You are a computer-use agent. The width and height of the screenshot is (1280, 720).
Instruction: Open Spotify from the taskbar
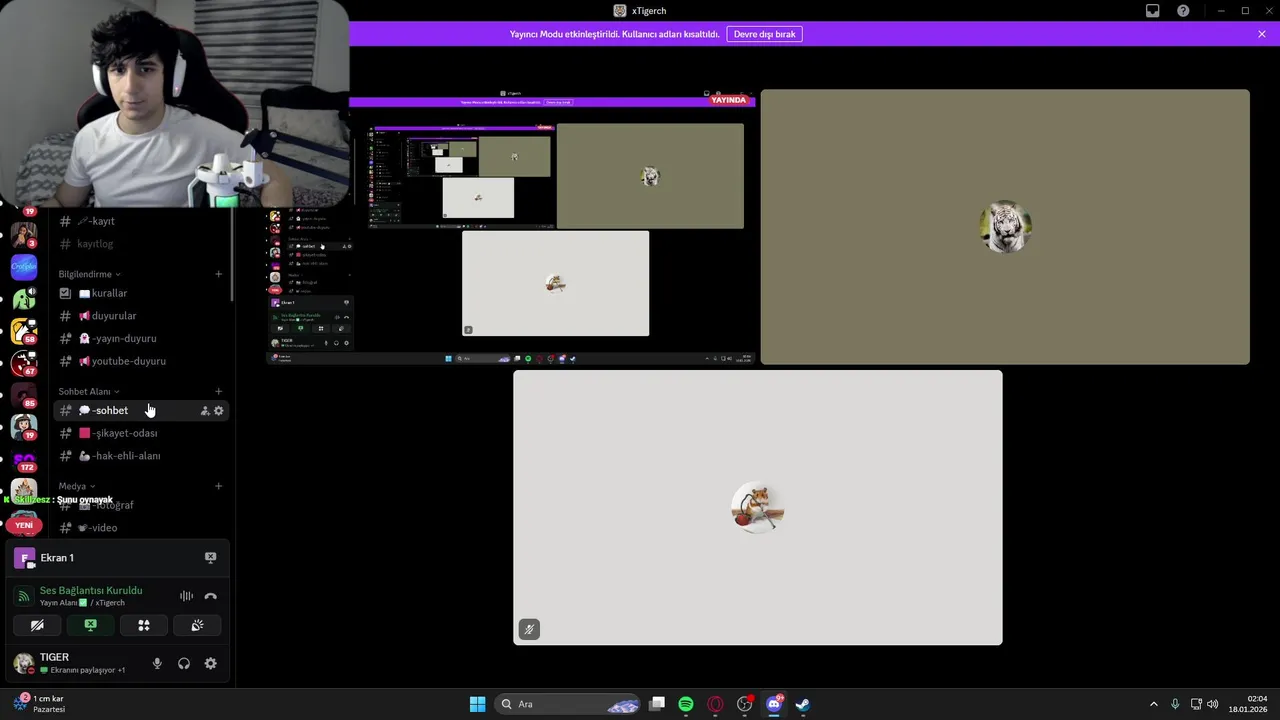(686, 704)
